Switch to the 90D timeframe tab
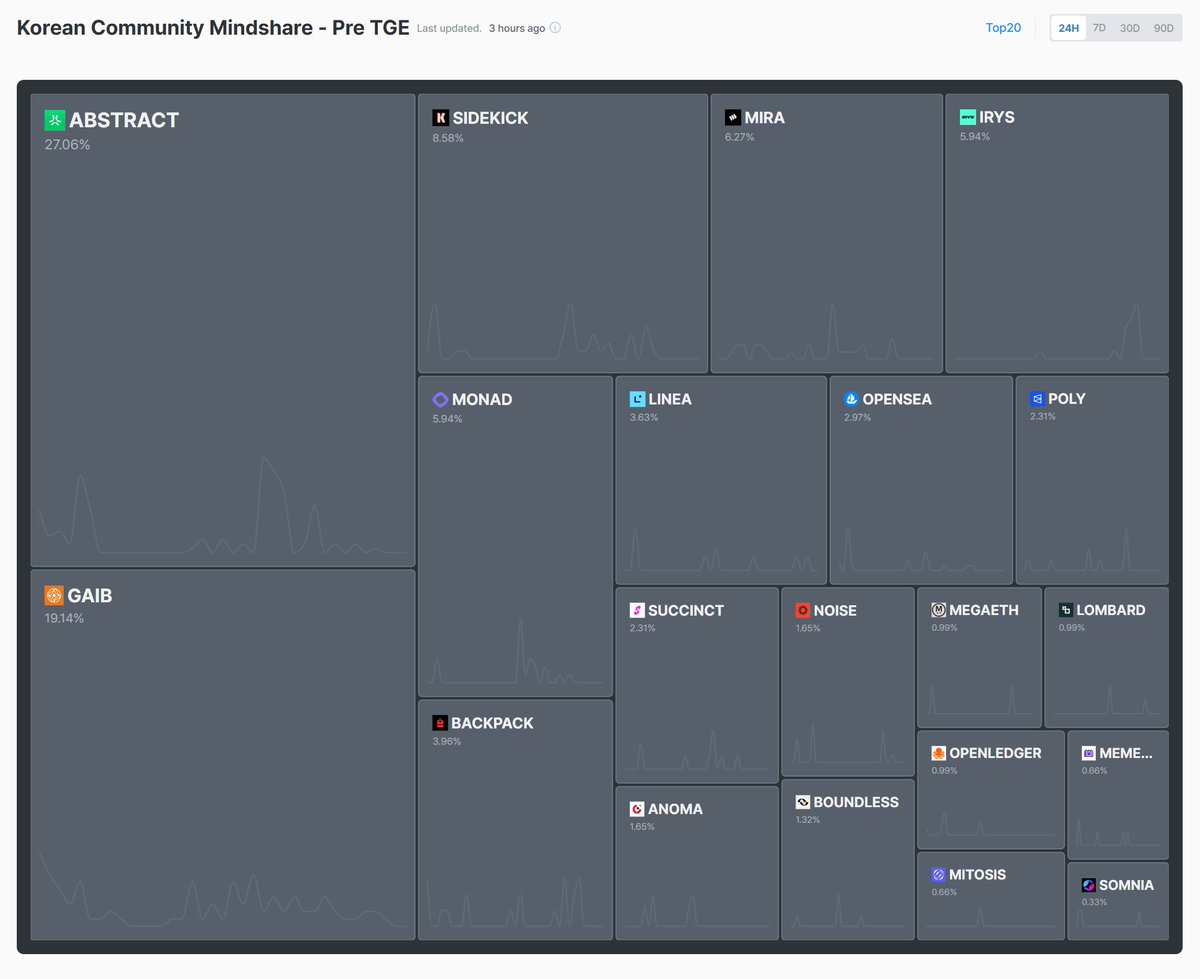 [x=1163, y=28]
